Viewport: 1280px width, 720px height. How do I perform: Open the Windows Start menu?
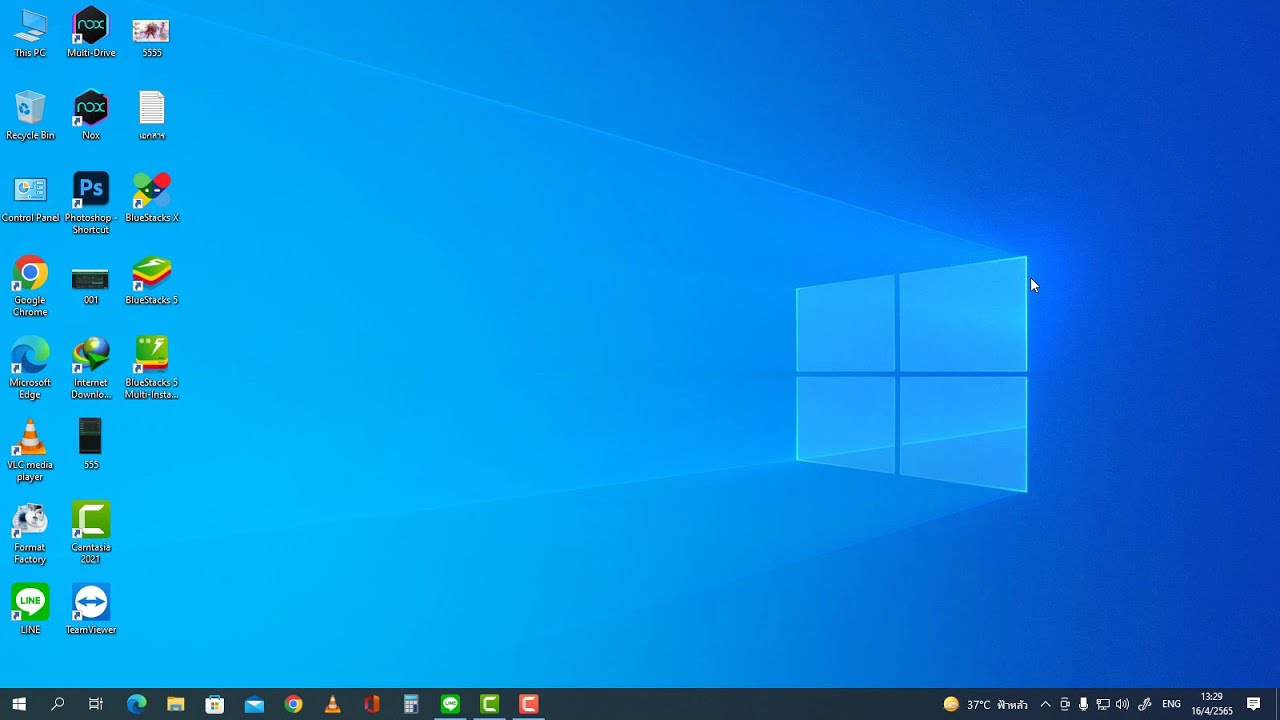coord(19,704)
